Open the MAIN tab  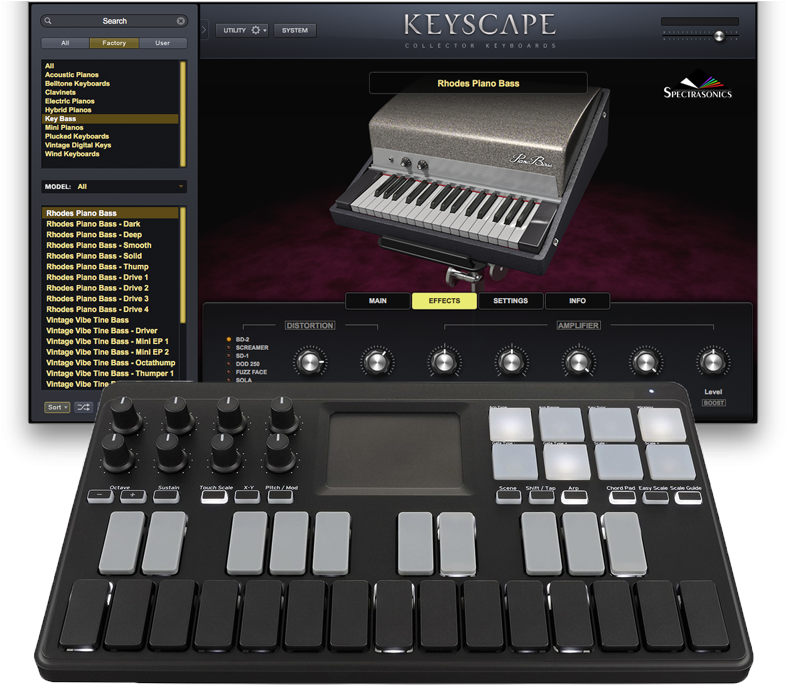click(x=377, y=300)
